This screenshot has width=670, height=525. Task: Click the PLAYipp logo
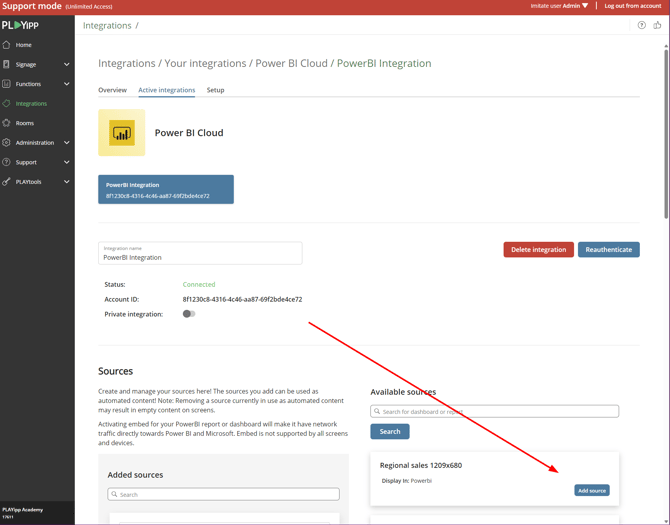20,25
